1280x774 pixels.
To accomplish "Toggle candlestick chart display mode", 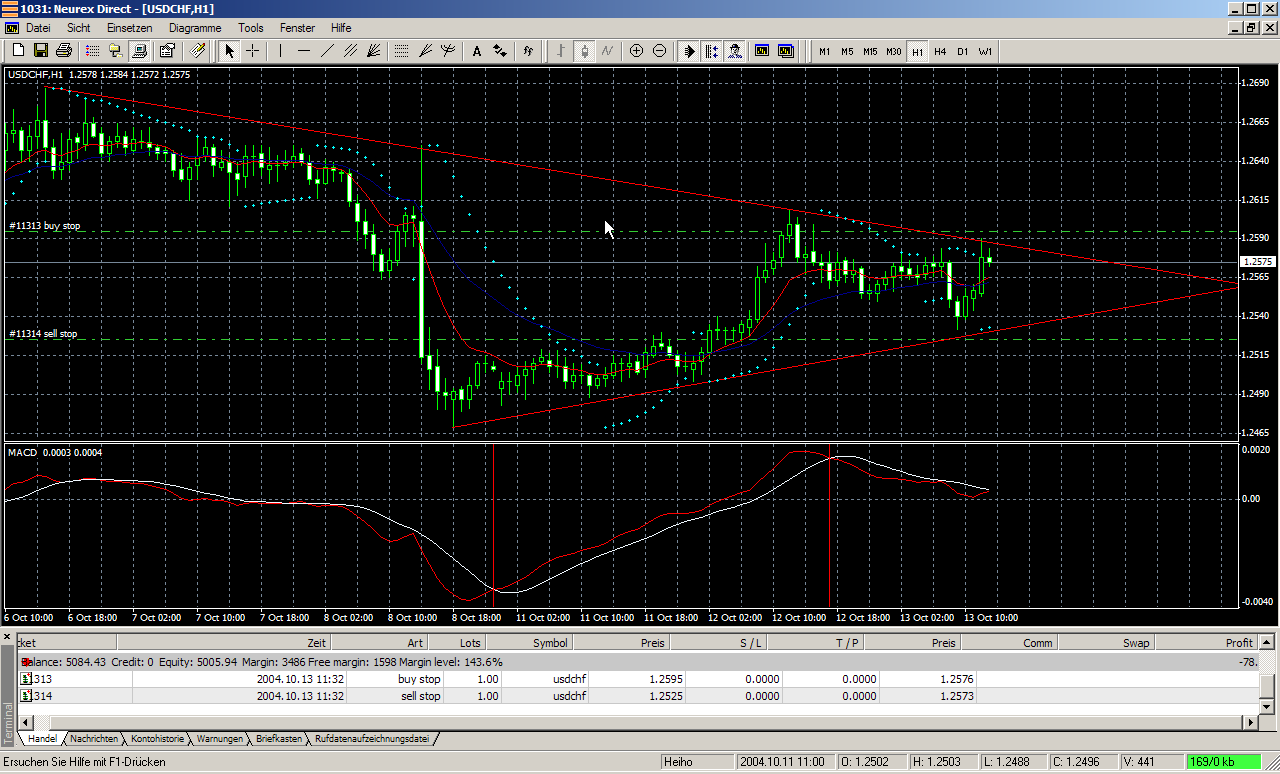I will tap(584, 51).
